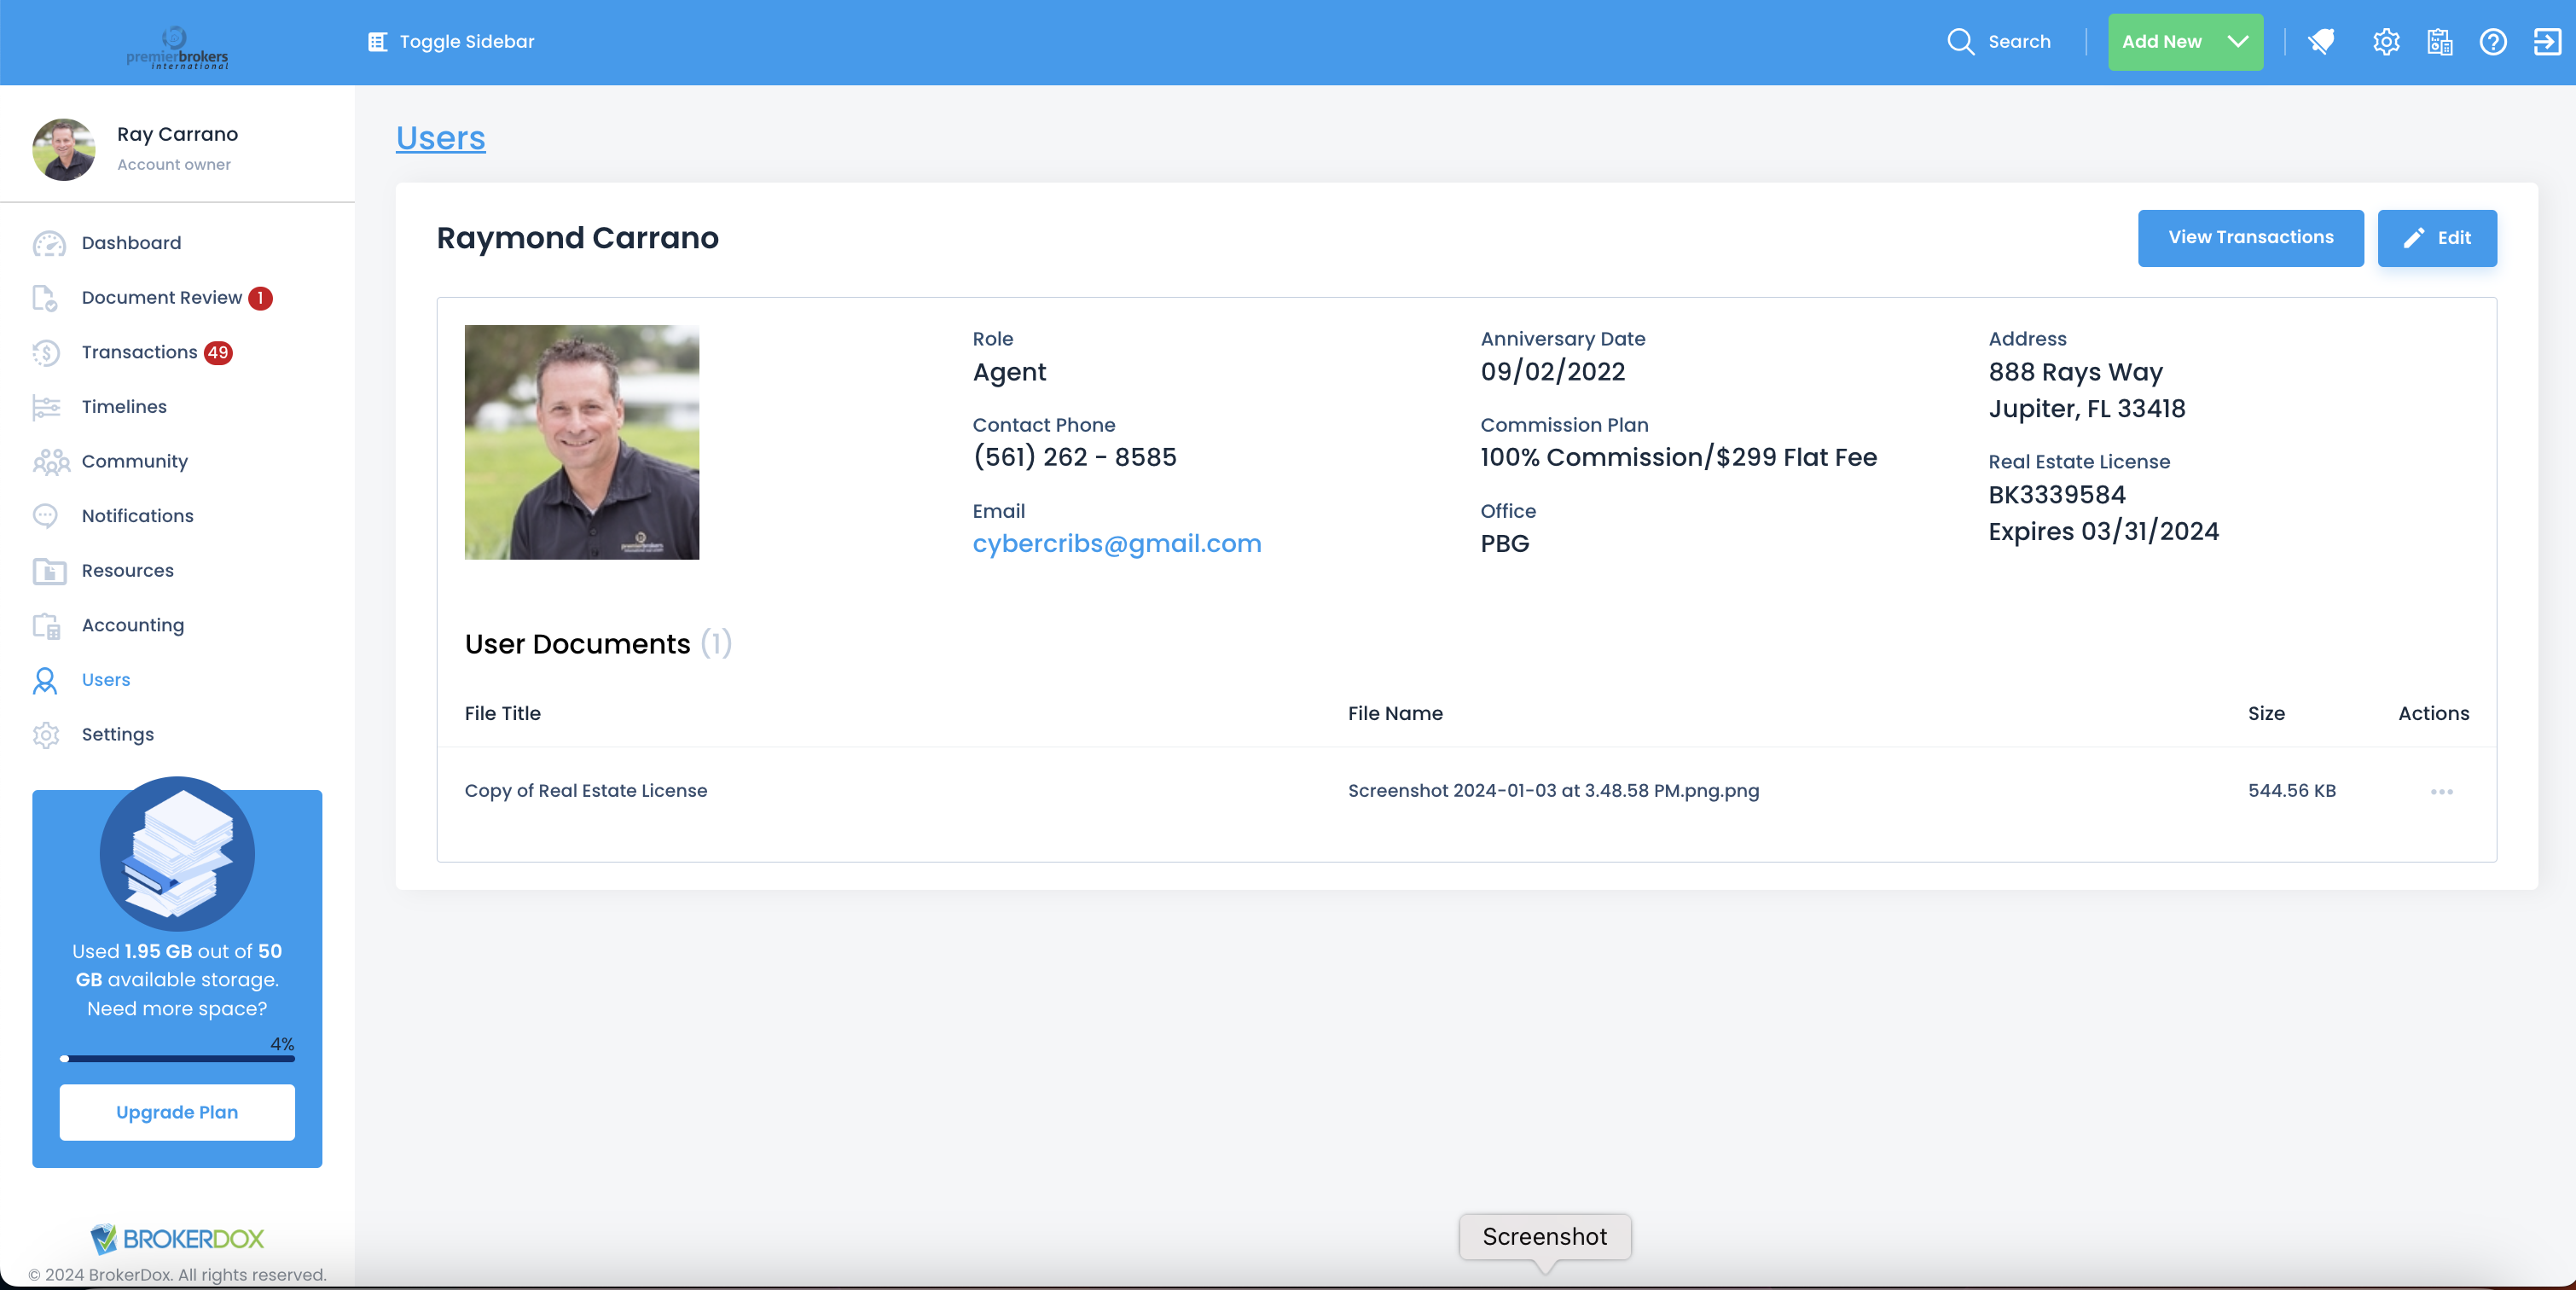Click the 544.56 KB size value
Viewport: 2576px width, 1290px height.
pyautogui.click(x=2292, y=791)
